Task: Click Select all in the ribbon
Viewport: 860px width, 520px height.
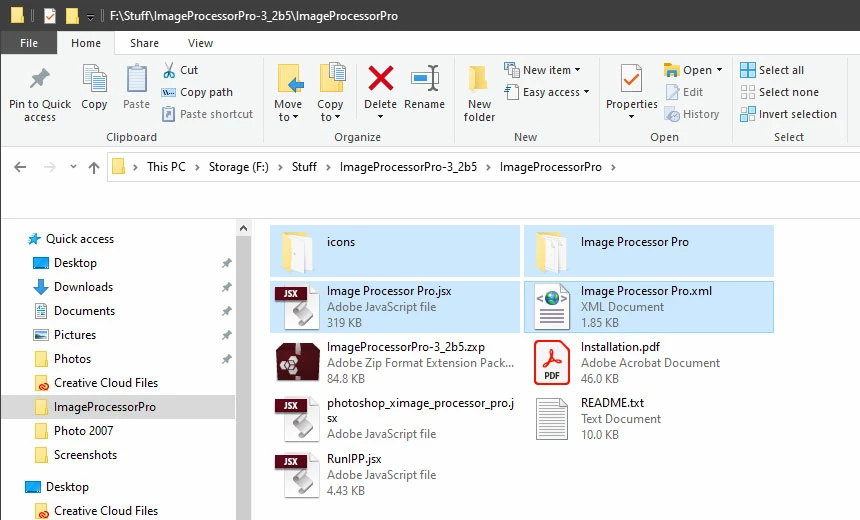Action: click(x=772, y=70)
